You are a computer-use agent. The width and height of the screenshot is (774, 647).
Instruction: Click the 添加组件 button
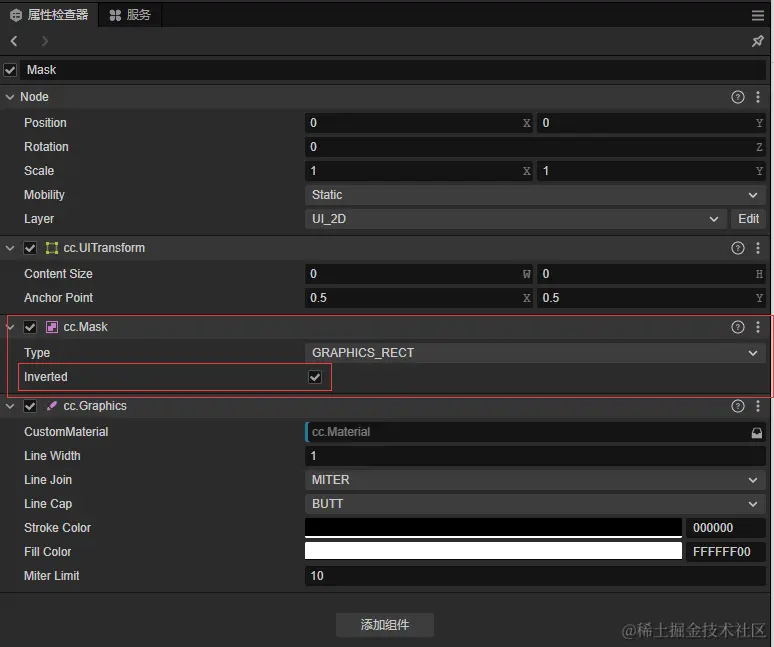[x=385, y=625]
